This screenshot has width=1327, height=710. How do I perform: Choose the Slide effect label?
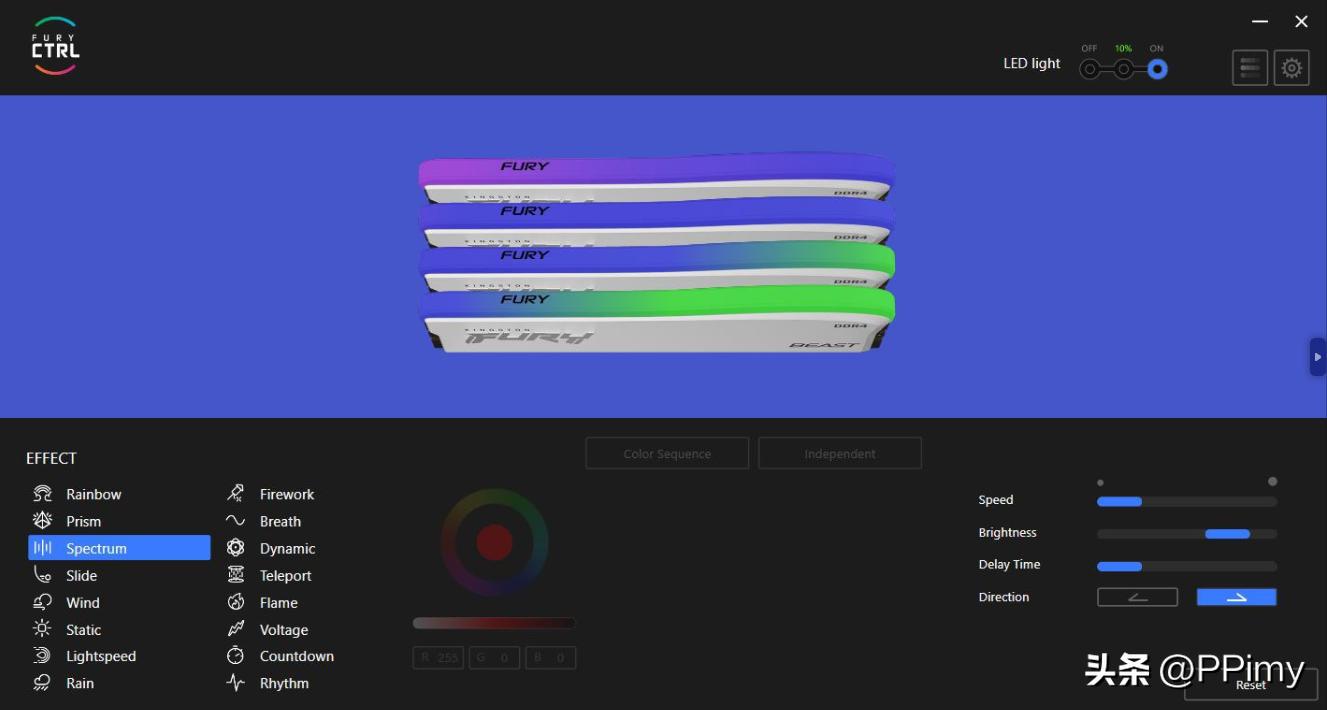coord(82,575)
